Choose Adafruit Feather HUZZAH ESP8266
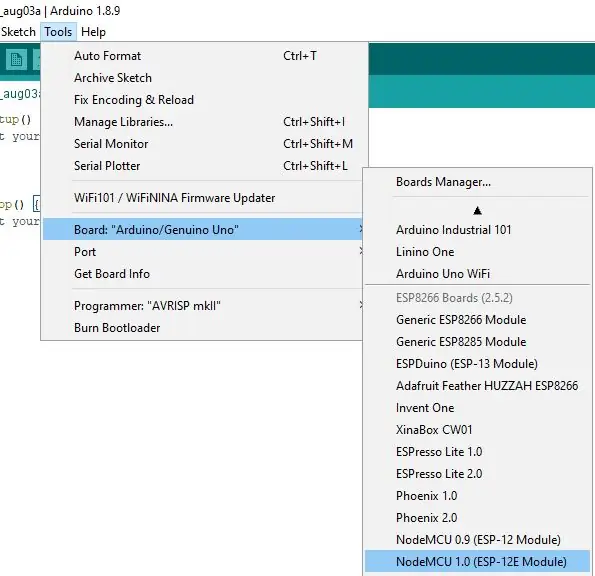The height and width of the screenshot is (576, 595). coord(477,386)
